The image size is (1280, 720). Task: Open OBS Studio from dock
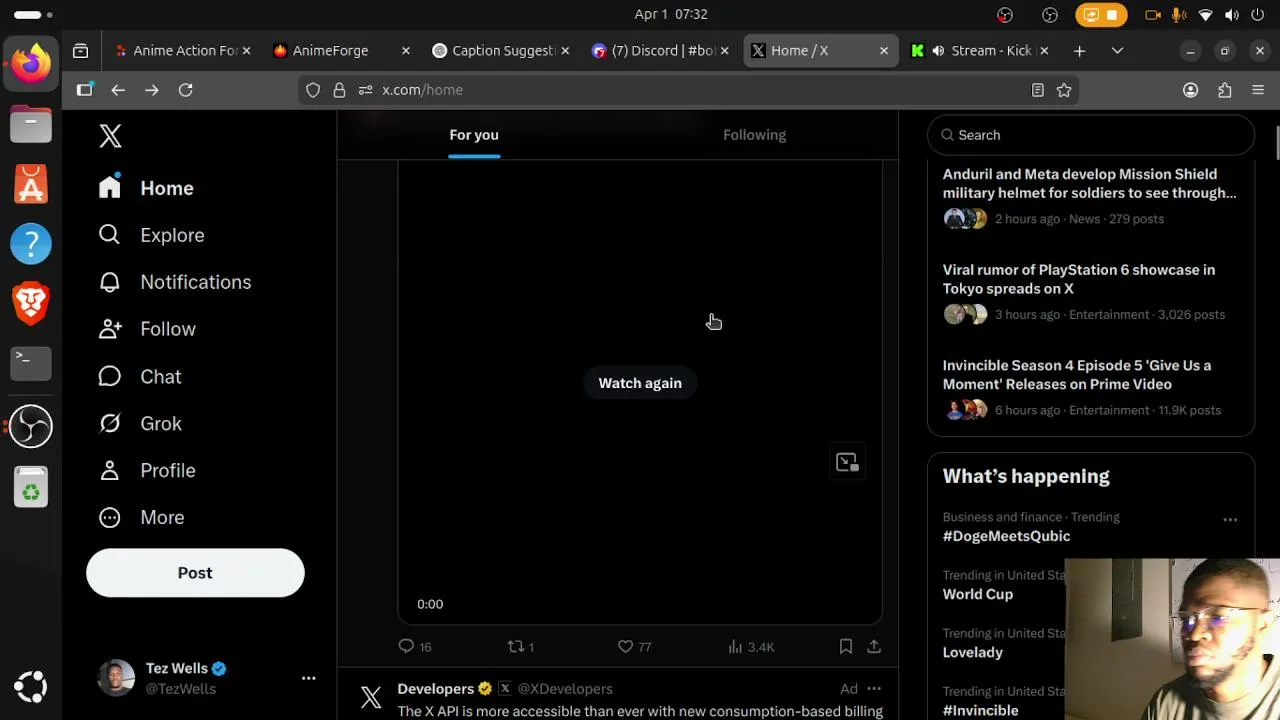pos(31,426)
